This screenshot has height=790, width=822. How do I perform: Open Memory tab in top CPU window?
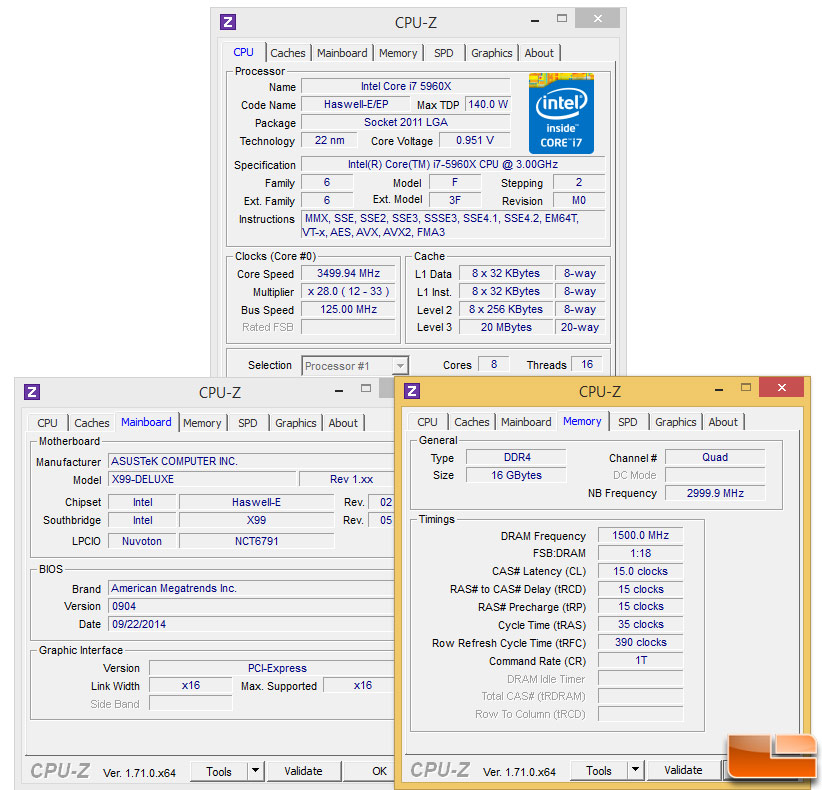(x=398, y=53)
